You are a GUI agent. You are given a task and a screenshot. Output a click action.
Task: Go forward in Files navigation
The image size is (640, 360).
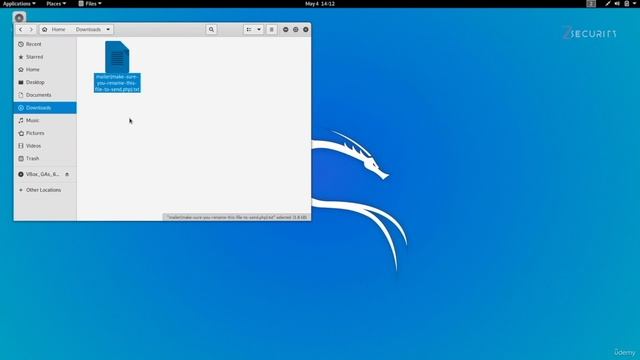tap(31, 29)
